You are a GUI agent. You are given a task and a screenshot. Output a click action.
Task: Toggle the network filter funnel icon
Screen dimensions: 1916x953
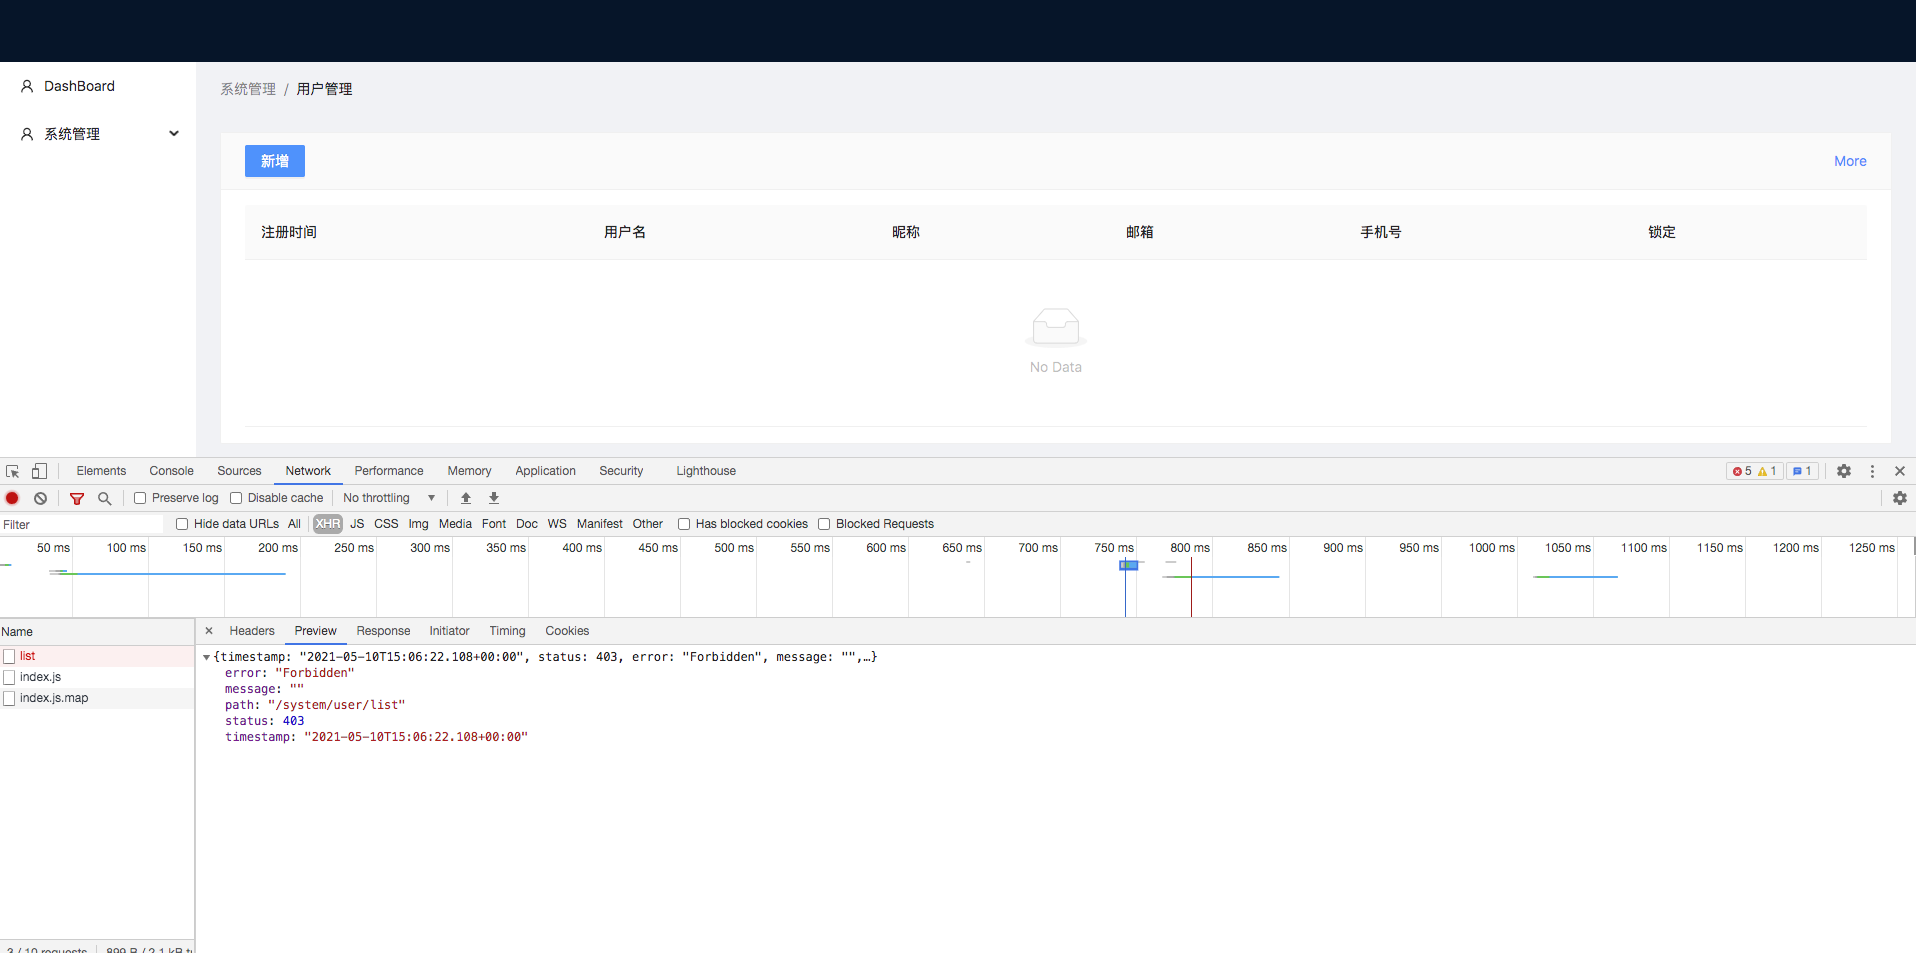pos(77,498)
